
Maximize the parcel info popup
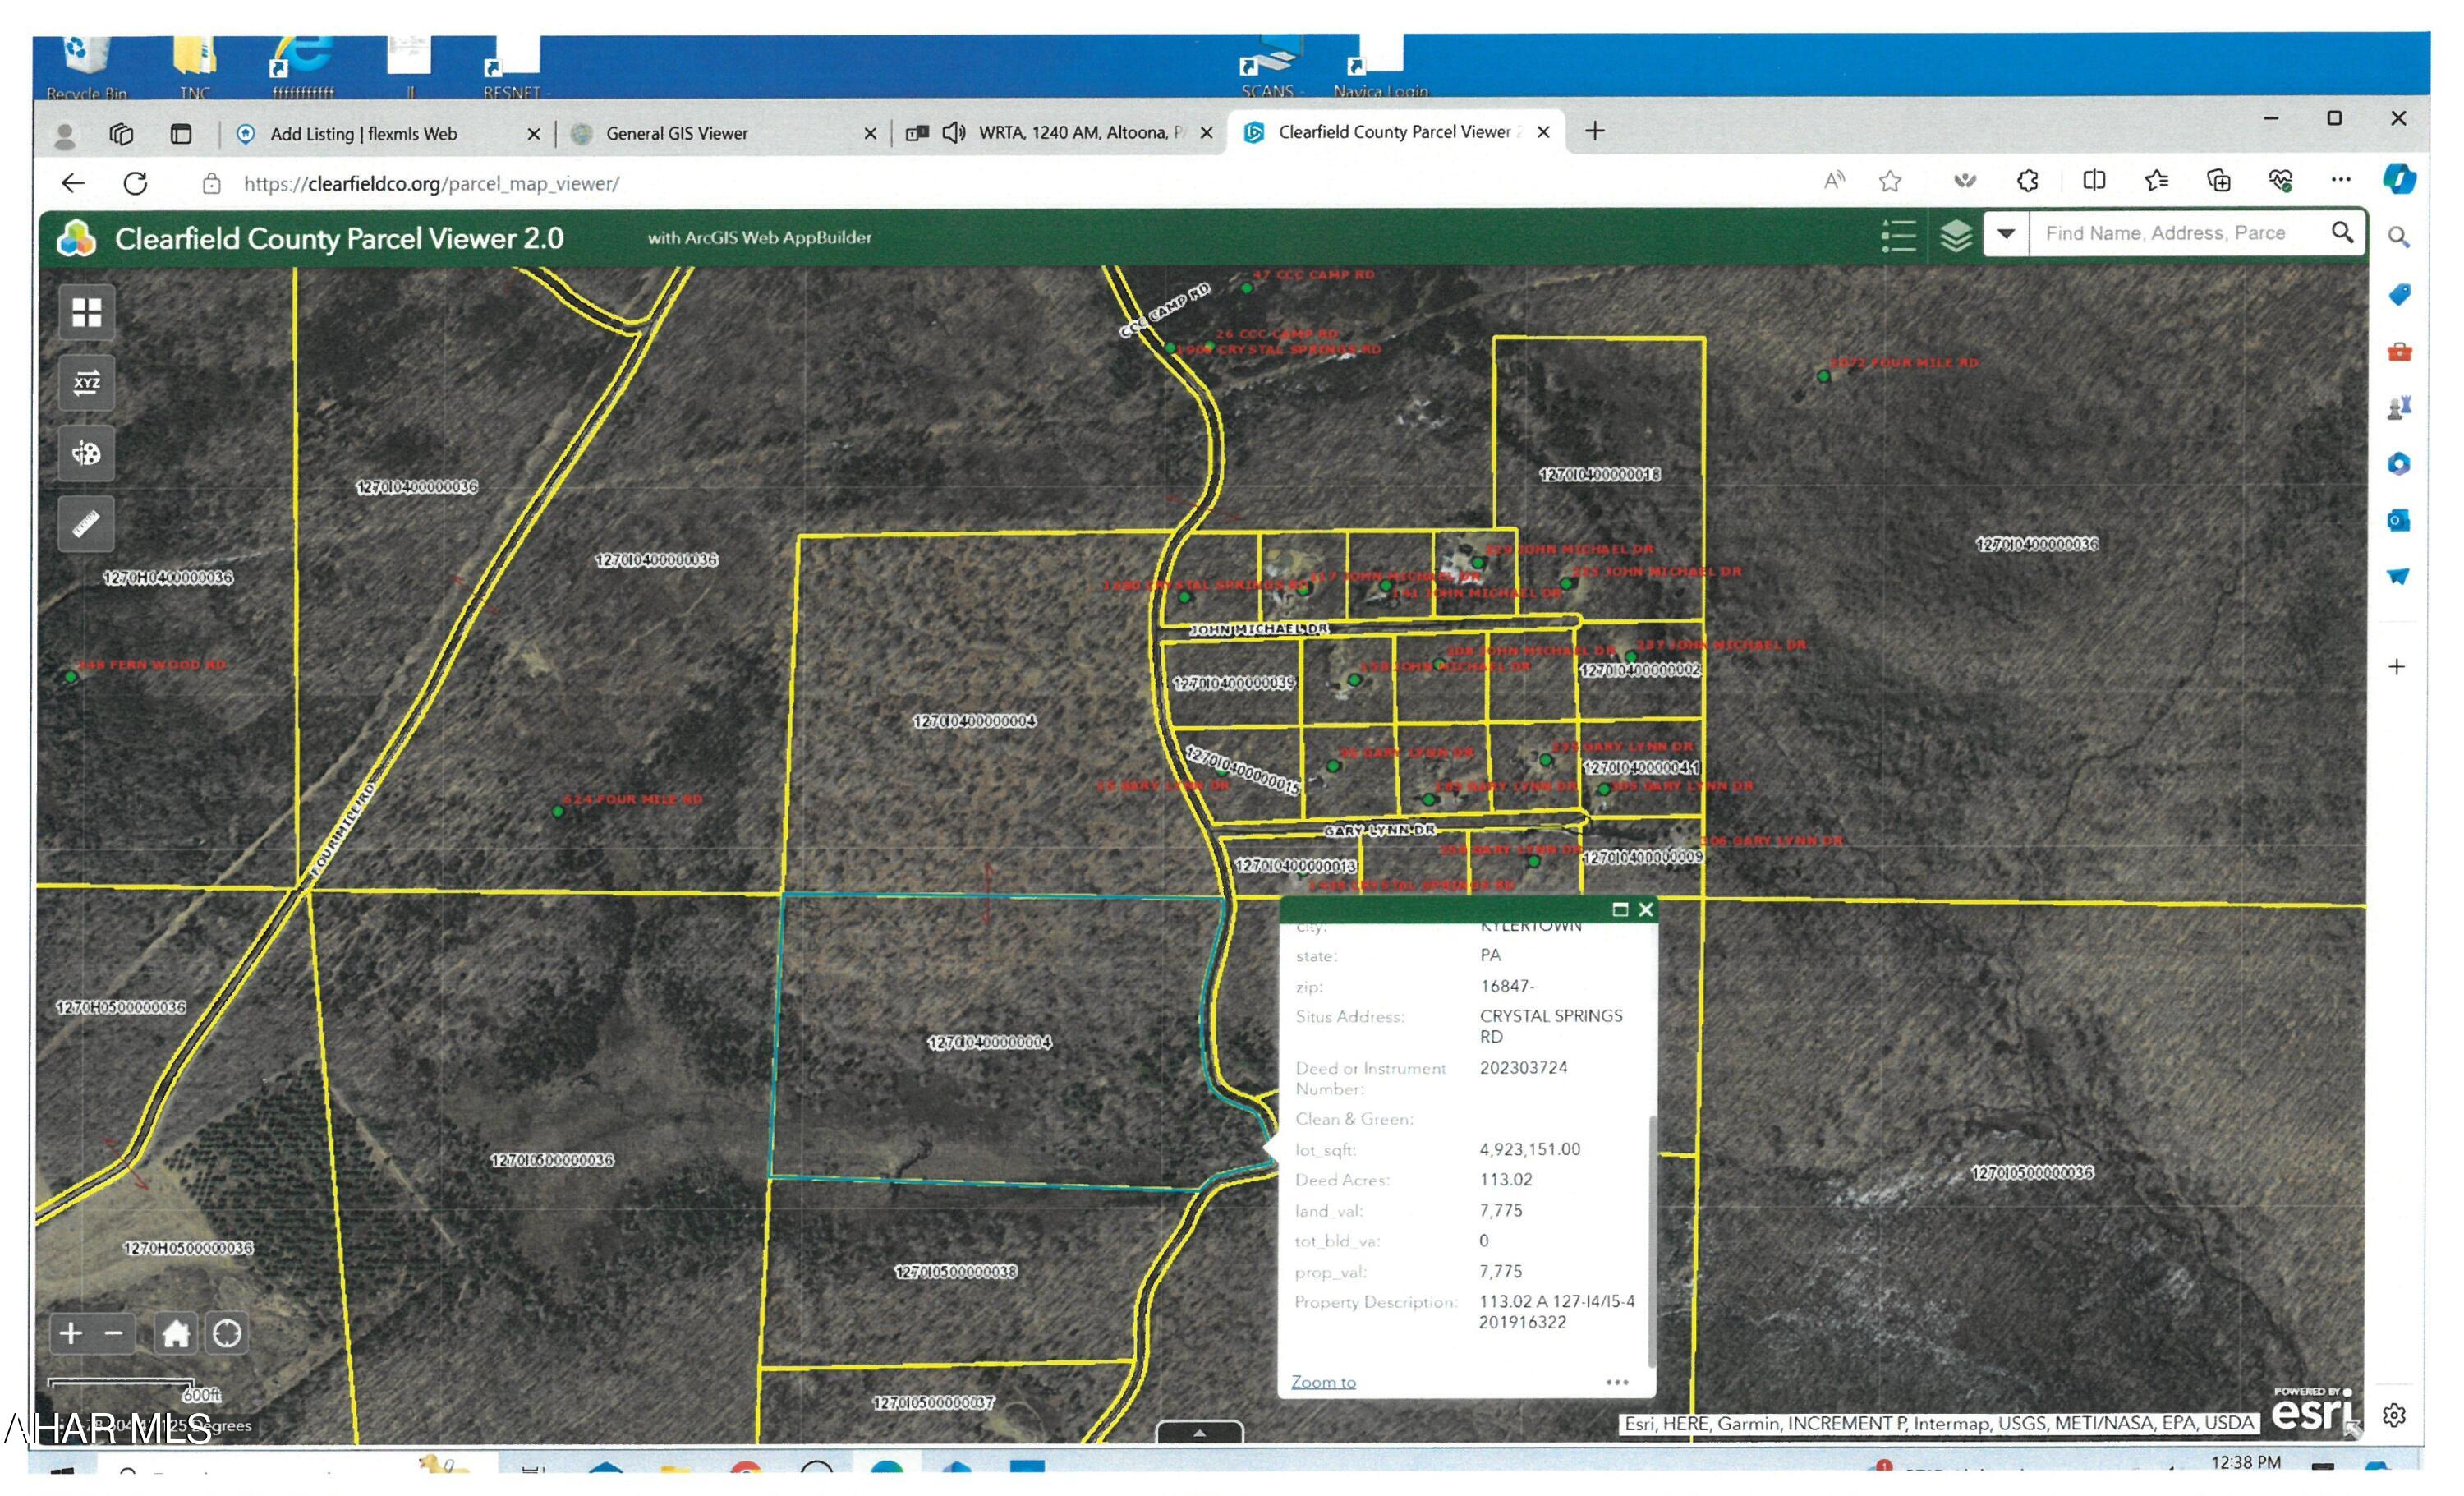coord(1620,909)
